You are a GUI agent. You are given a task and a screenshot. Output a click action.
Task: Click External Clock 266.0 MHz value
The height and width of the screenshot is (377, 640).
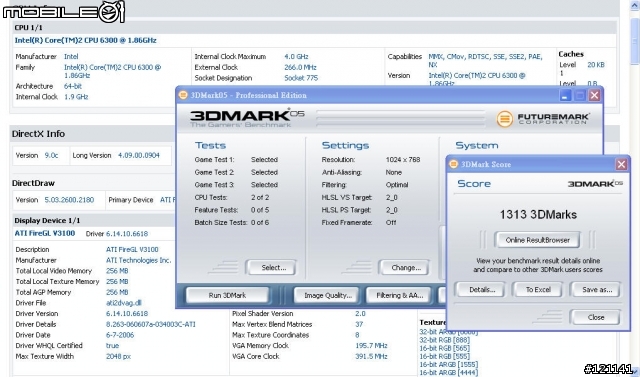point(300,67)
